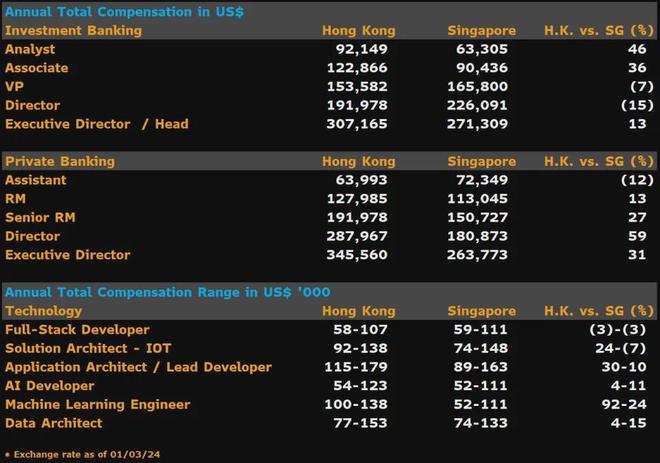Click Investment Banking Director Singapore value 226,091
This screenshot has width=660, height=463.
click(477, 105)
